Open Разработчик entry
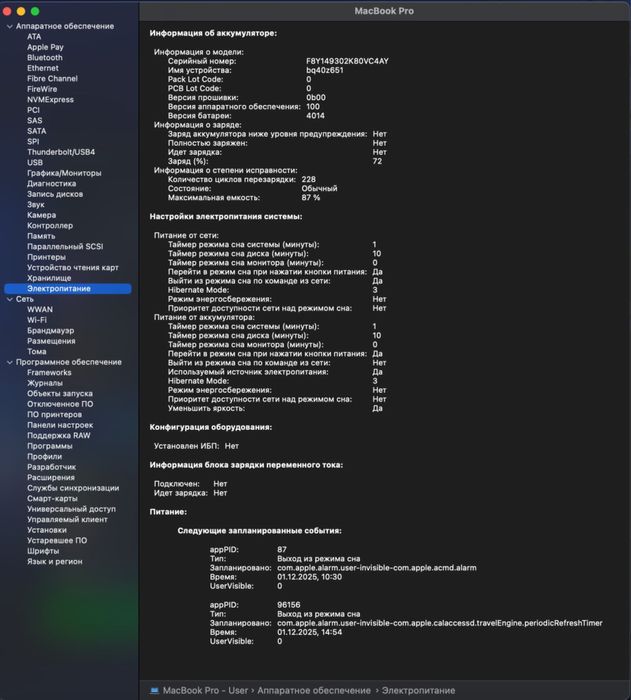631x700 pixels. (x=51, y=467)
